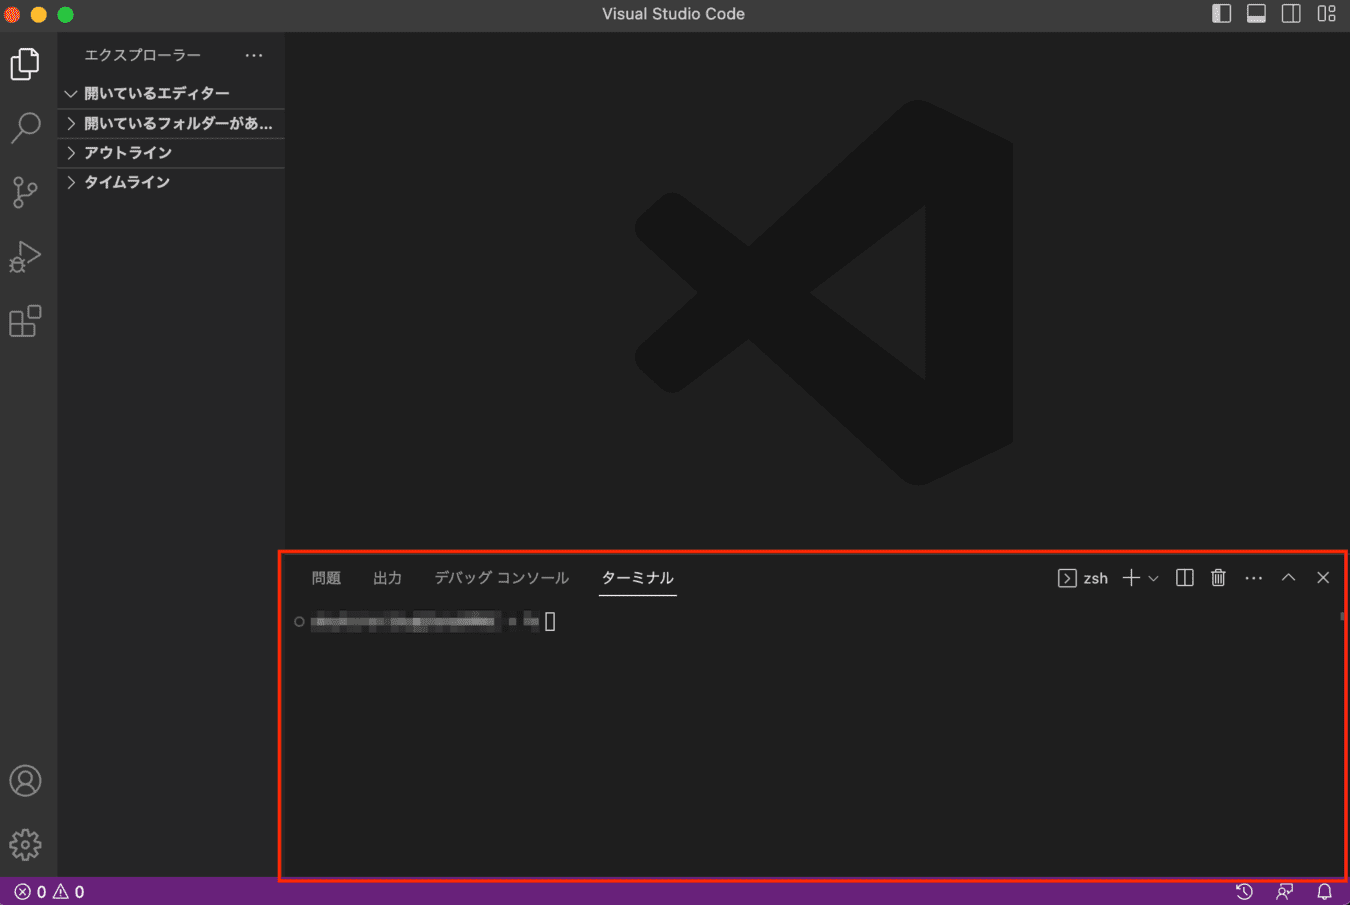Maximize panel size with up chevron

(1289, 578)
